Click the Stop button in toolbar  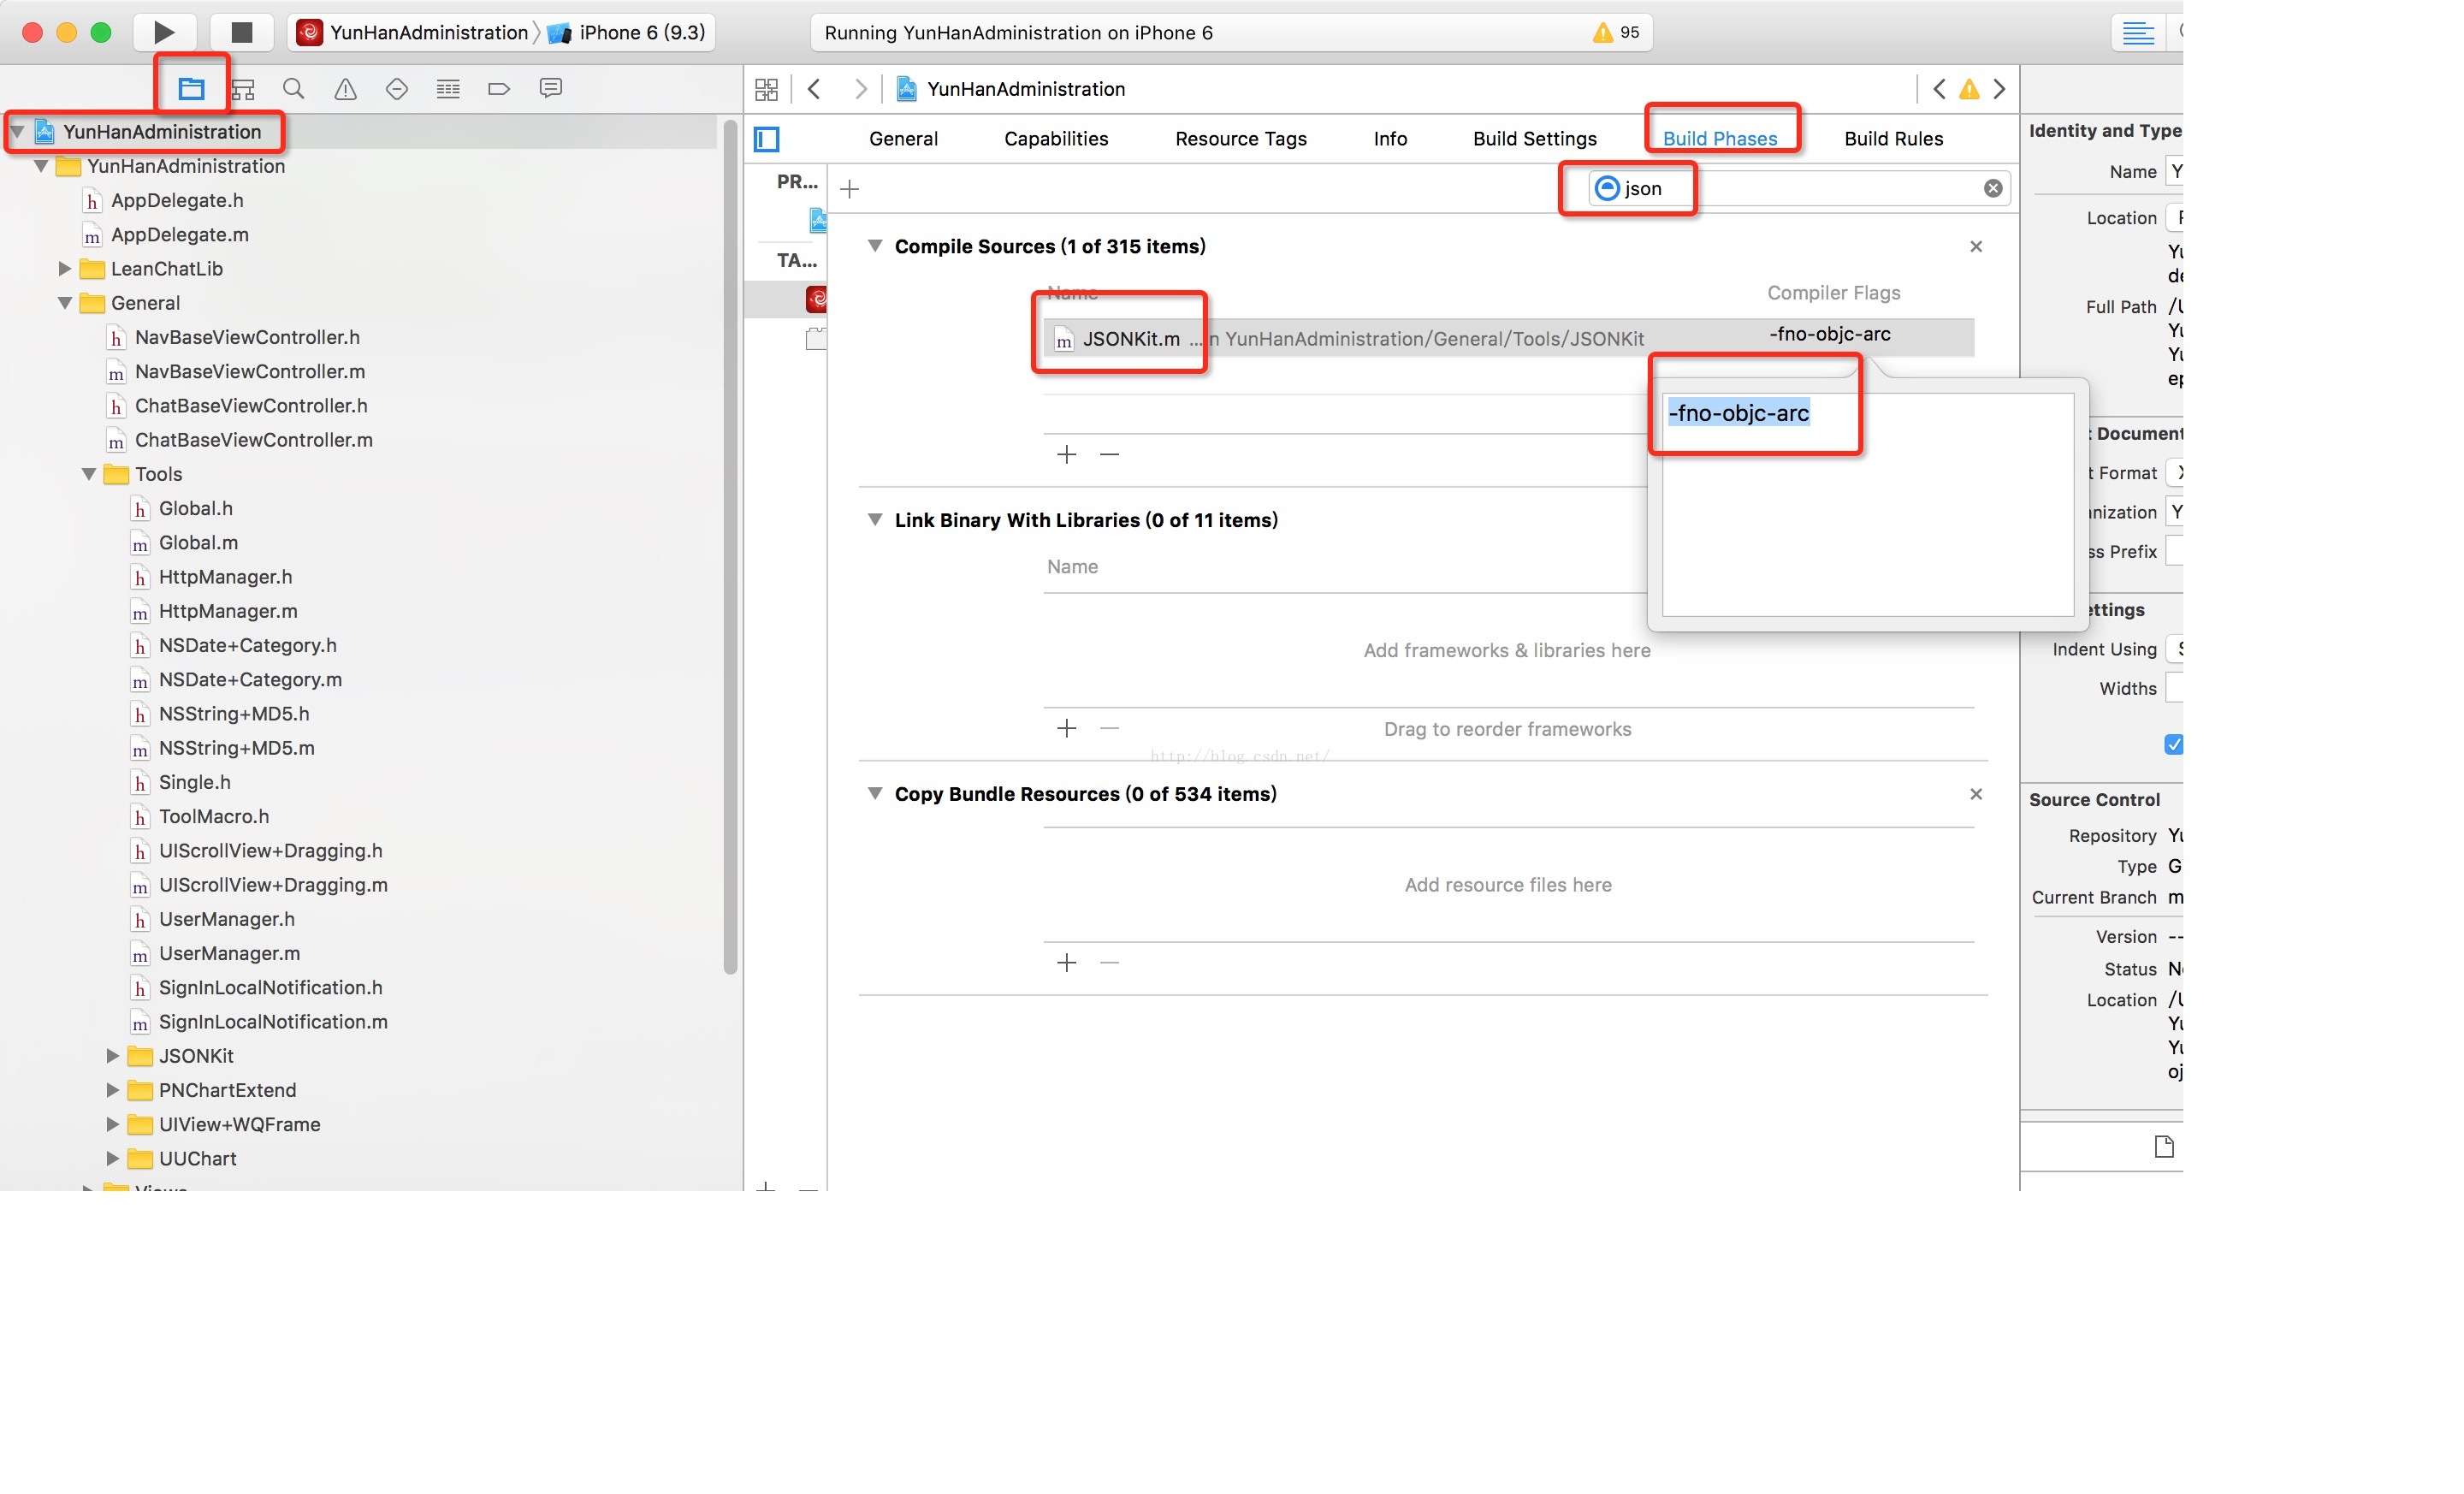point(242,32)
